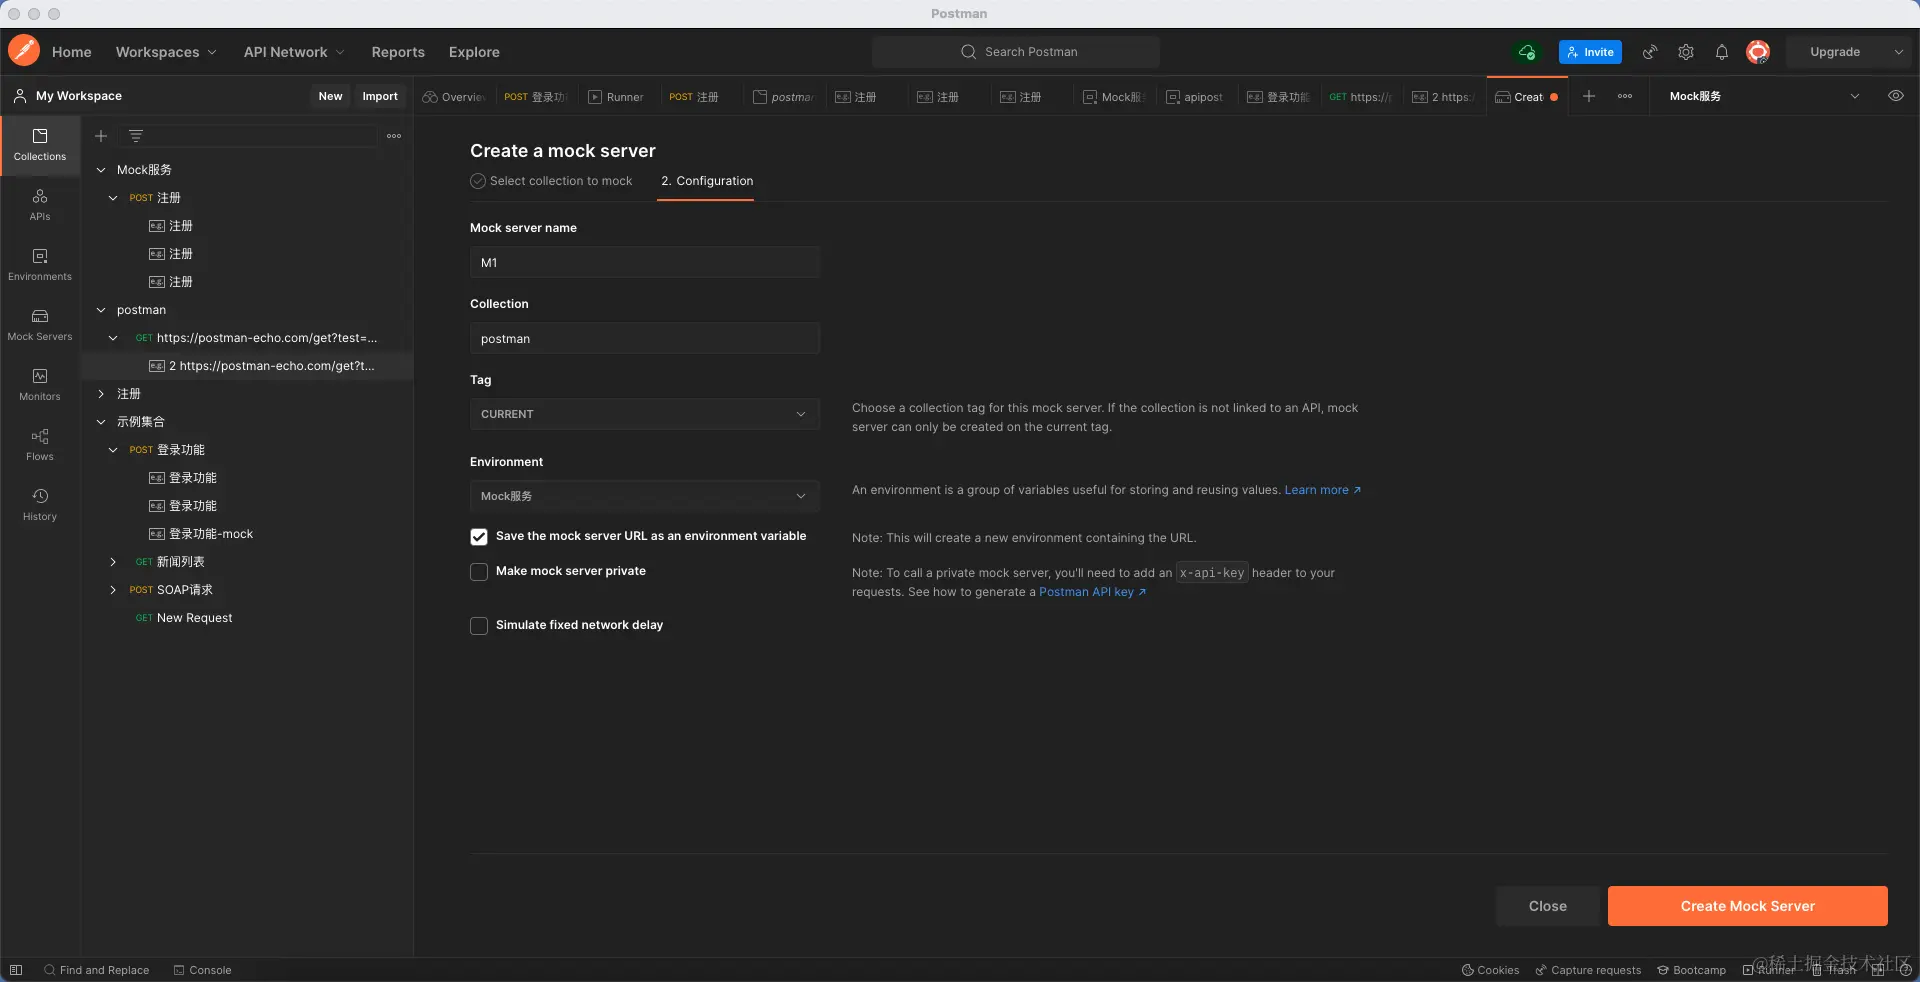This screenshot has height=982, width=1920.
Task: Open the History sidebar panel
Action: pos(40,505)
